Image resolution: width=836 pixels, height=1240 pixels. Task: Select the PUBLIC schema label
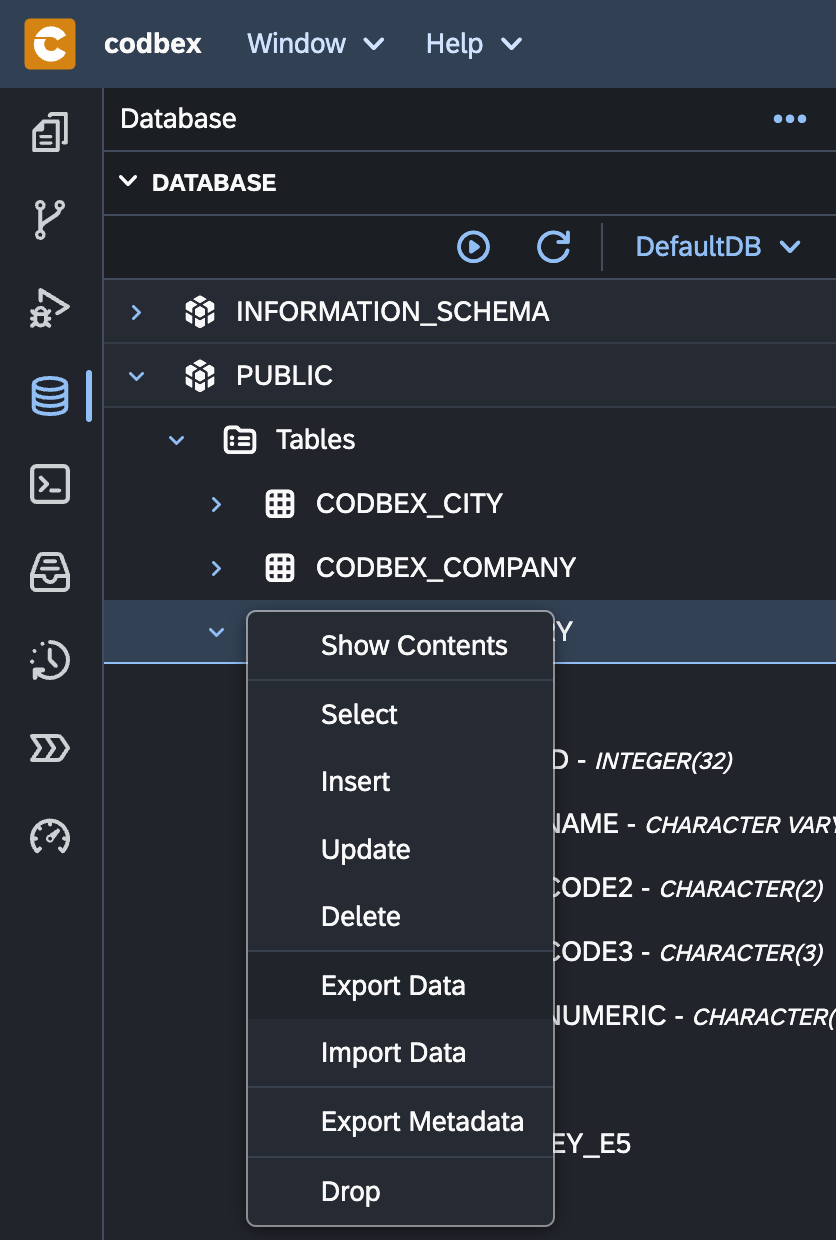tap(284, 376)
